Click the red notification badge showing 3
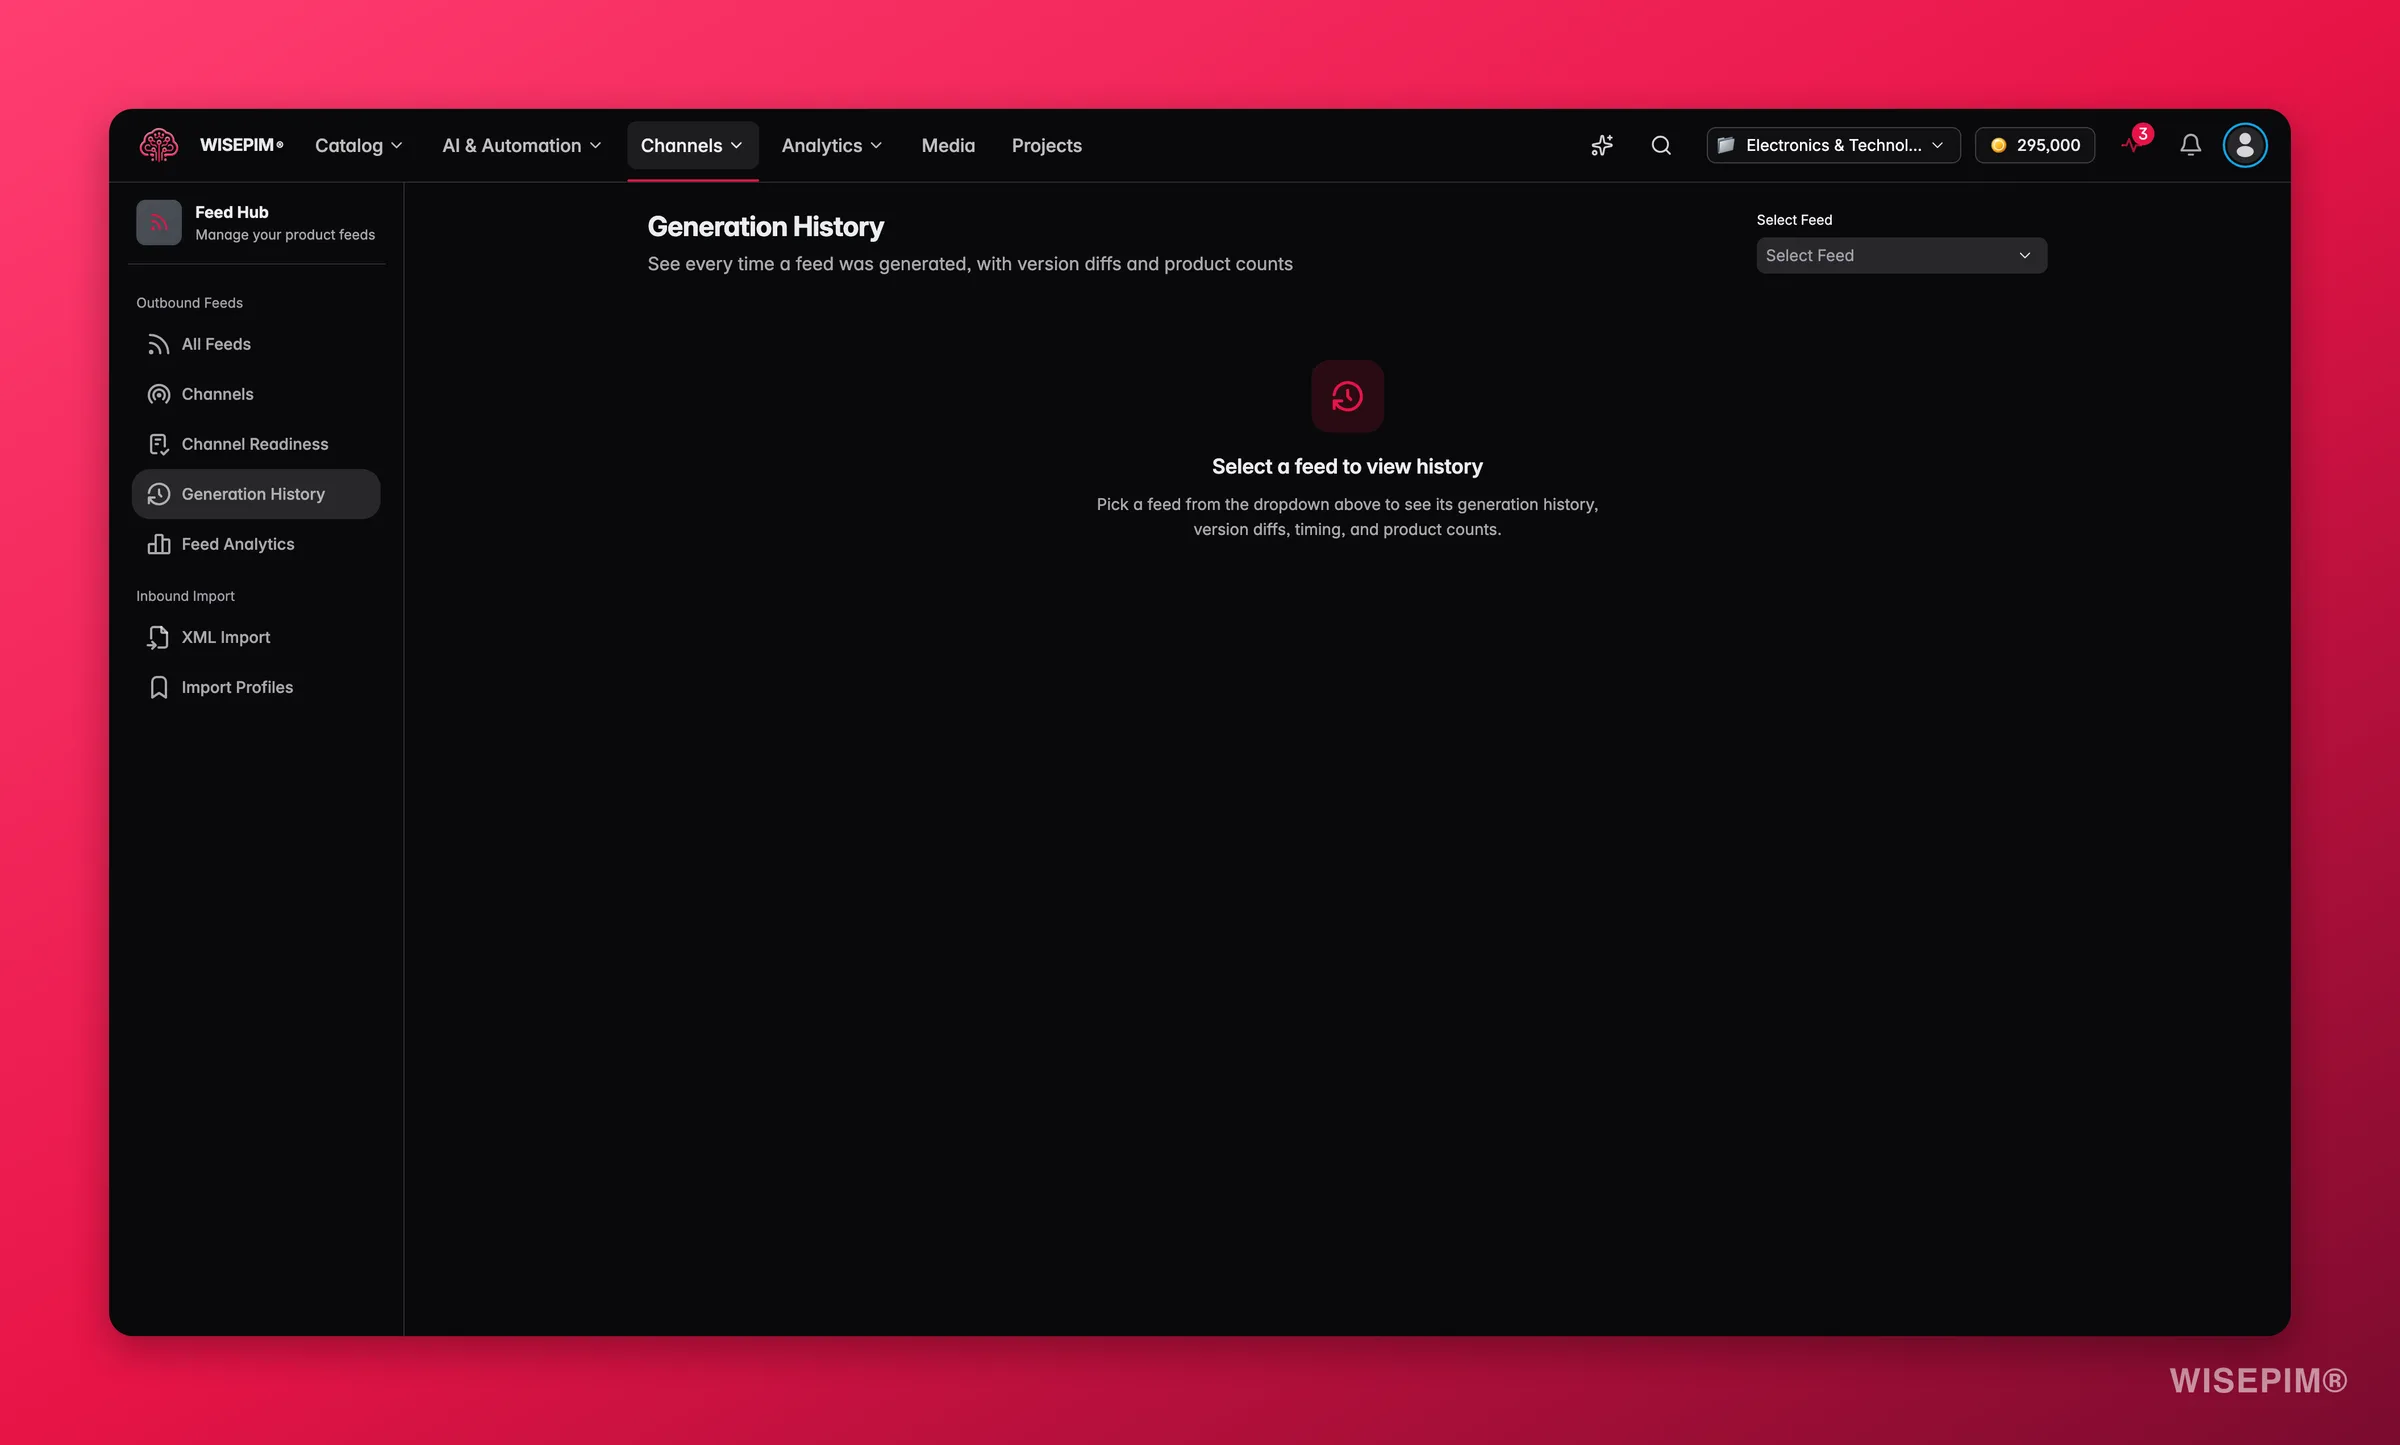This screenshot has height=1445, width=2400. click(x=2142, y=133)
